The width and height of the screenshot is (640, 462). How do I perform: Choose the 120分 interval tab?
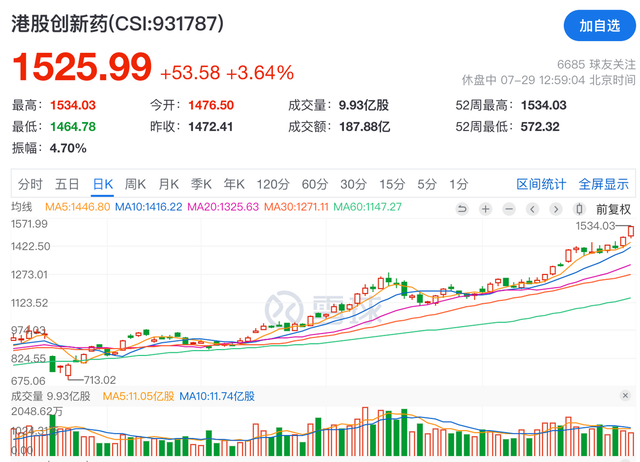coord(273,184)
